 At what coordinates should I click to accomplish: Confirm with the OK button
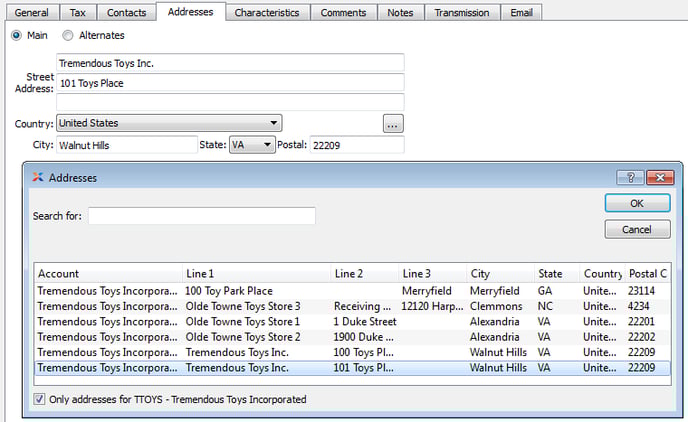tap(637, 204)
